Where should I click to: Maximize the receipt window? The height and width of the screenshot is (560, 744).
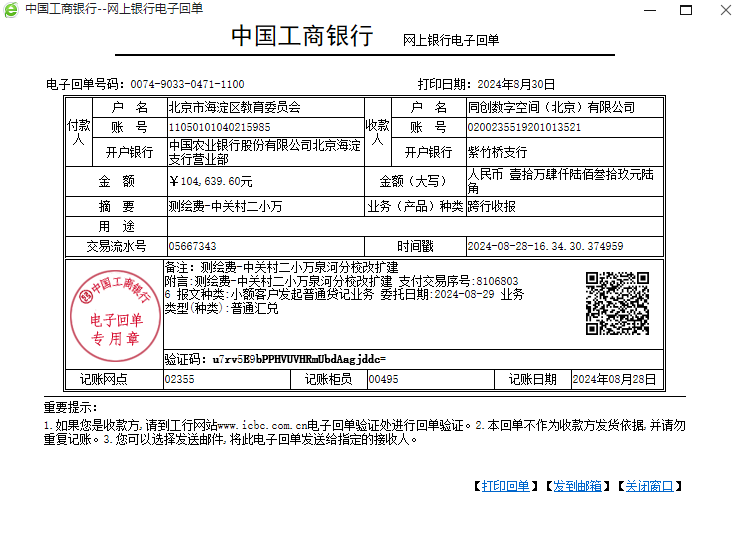[686, 10]
